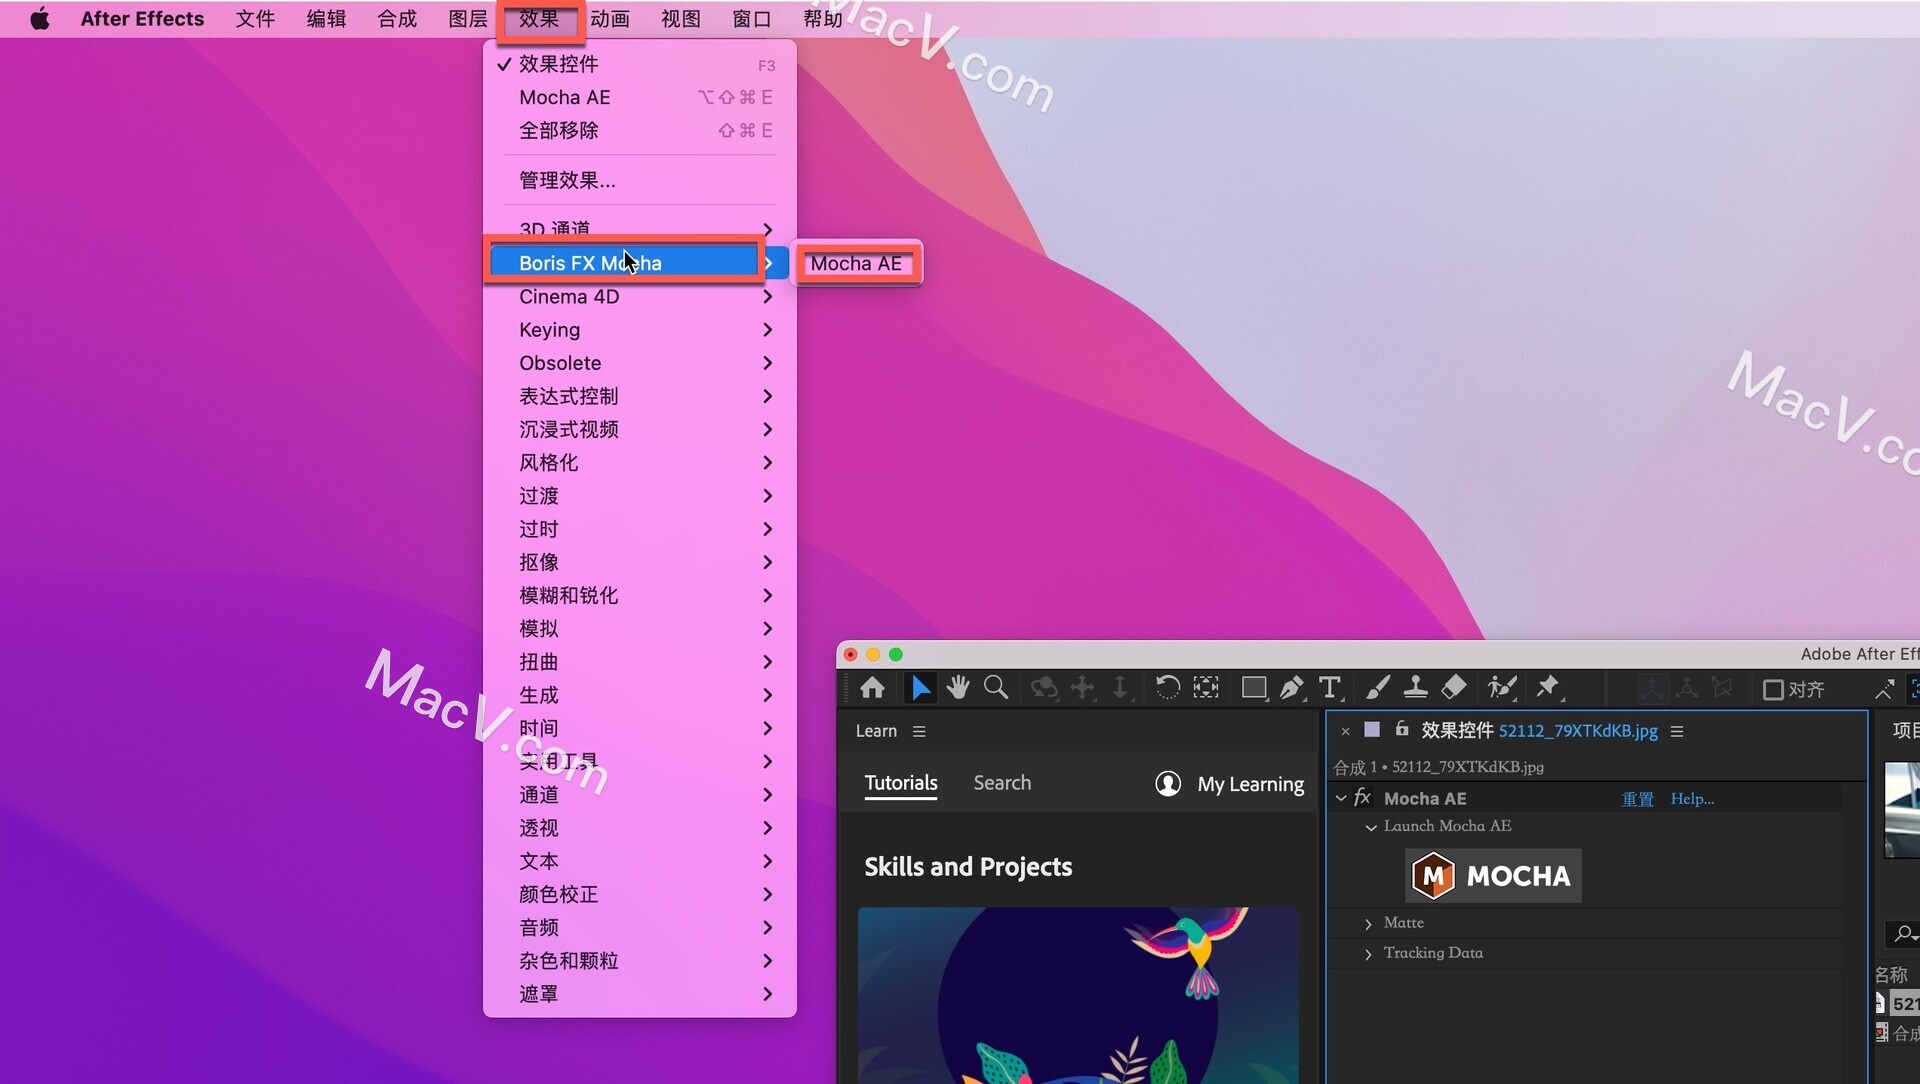Switch to the Search tab
This screenshot has height=1084, width=1920.
[x=1002, y=783]
